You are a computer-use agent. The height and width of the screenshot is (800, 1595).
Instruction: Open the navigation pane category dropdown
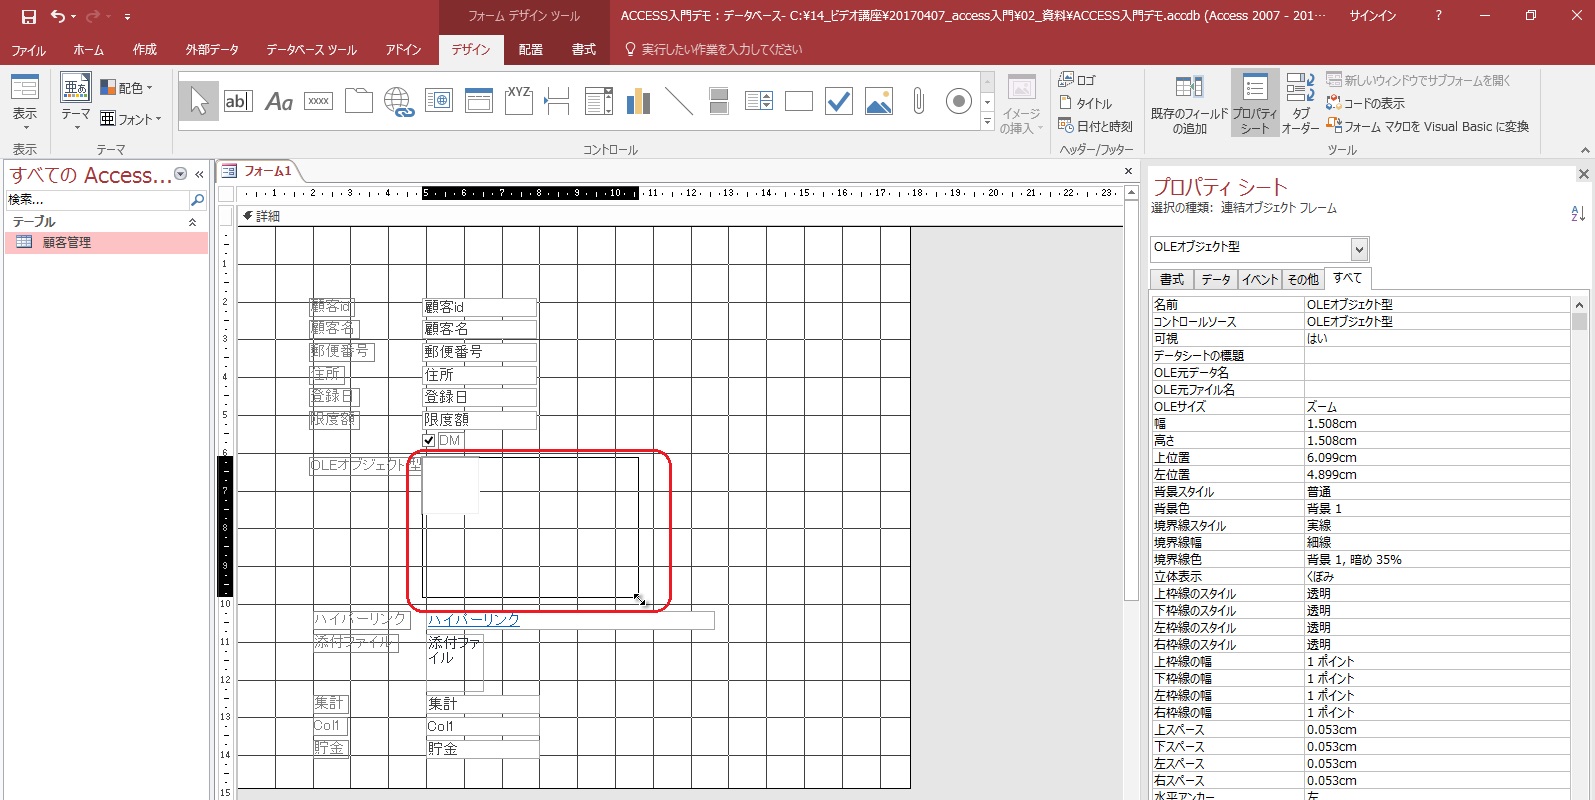pos(181,174)
